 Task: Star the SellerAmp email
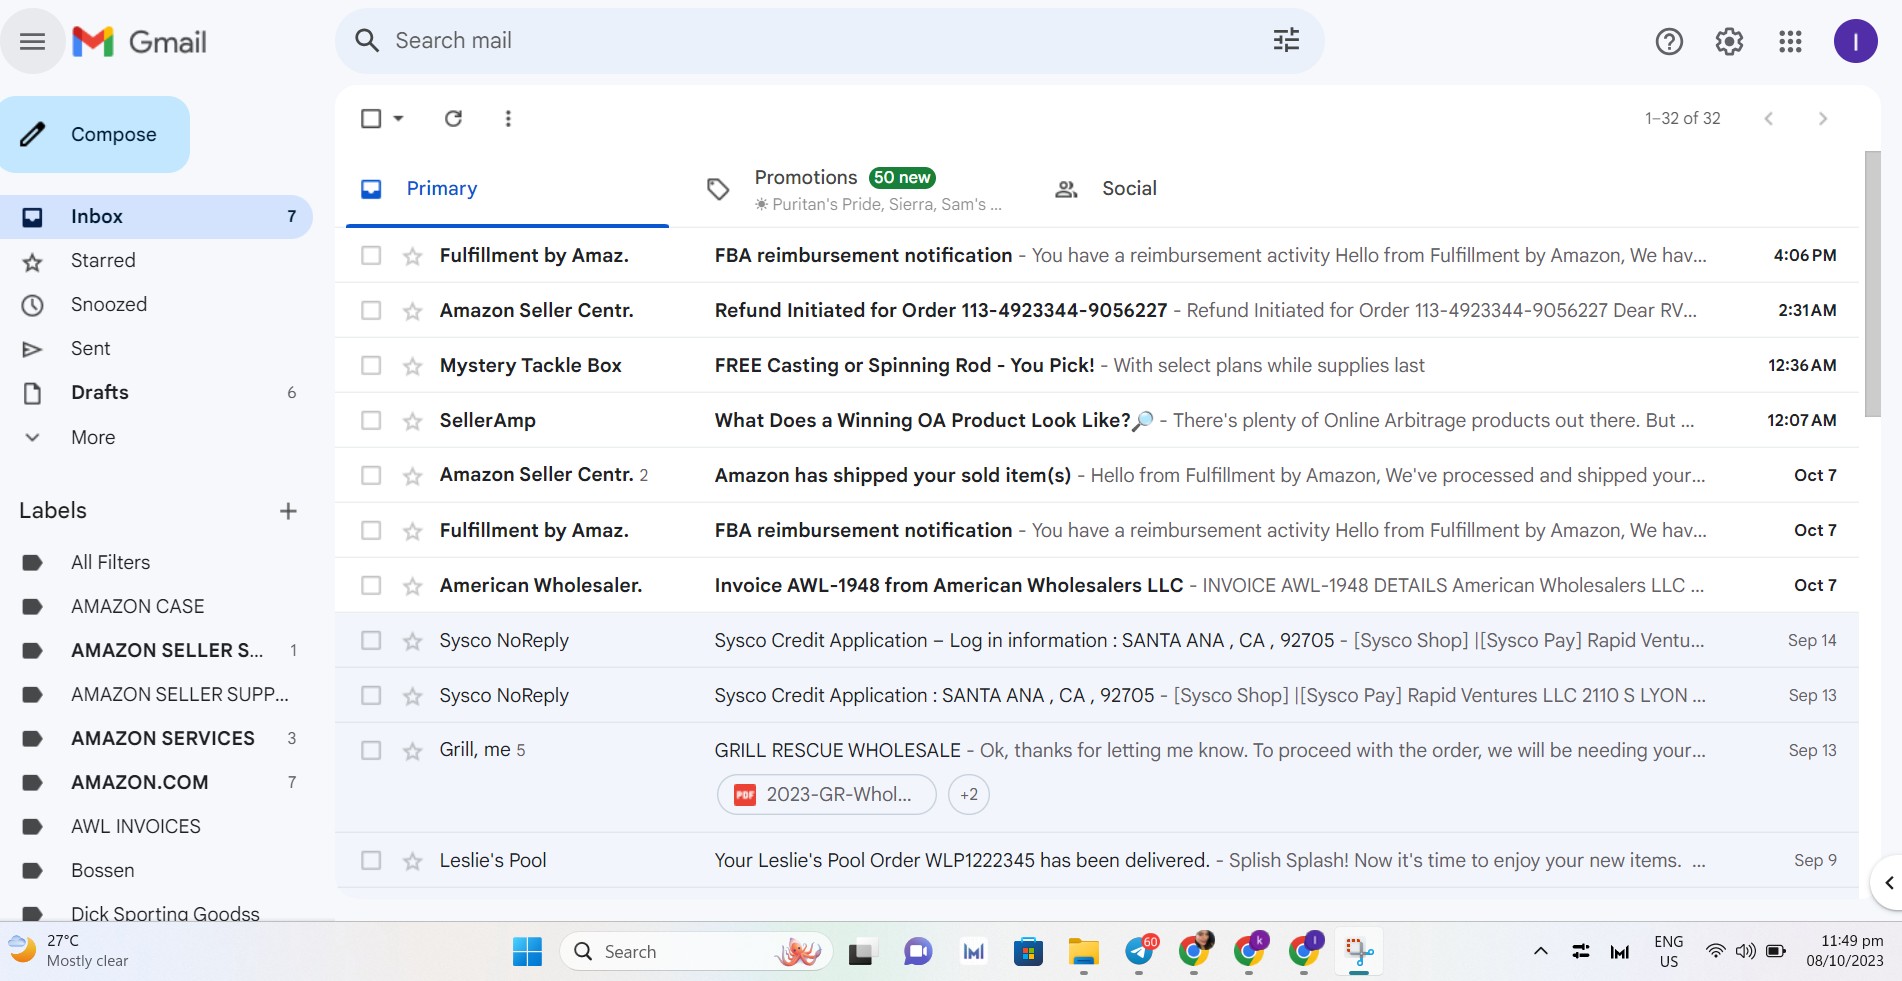[412, 421]
